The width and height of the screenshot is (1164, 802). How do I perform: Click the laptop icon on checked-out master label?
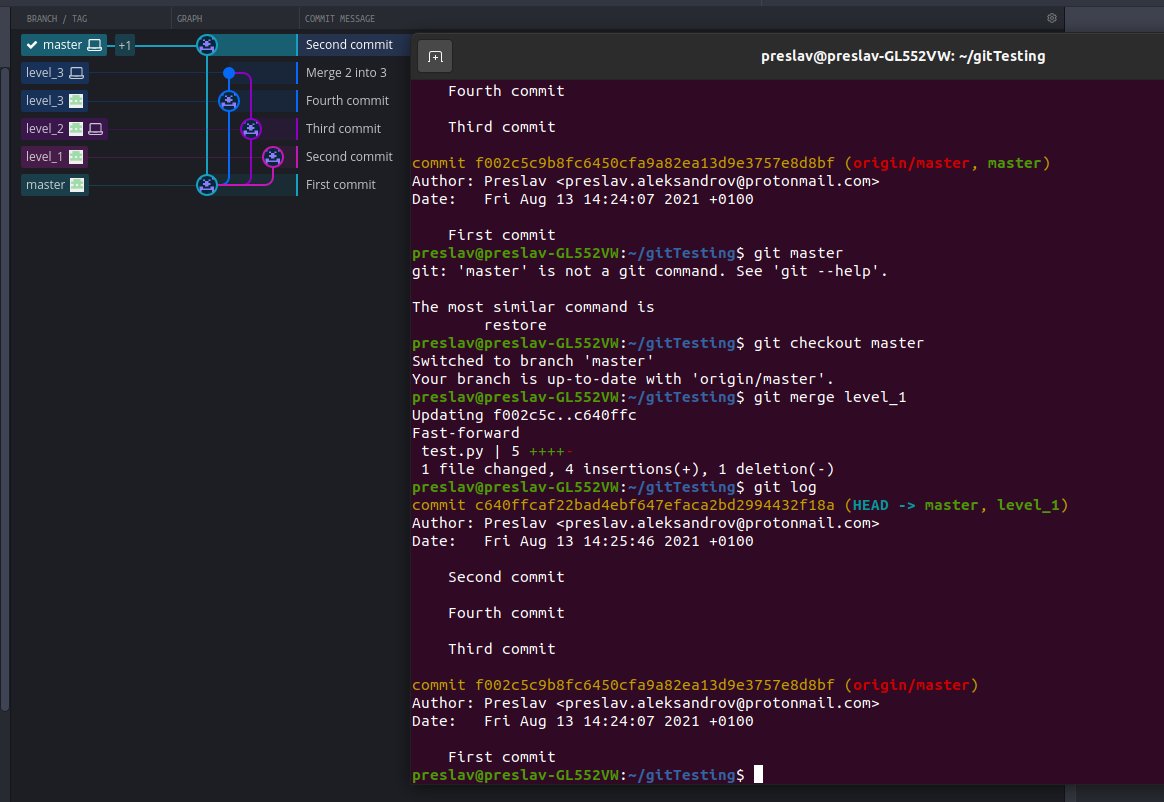[94, 45]
